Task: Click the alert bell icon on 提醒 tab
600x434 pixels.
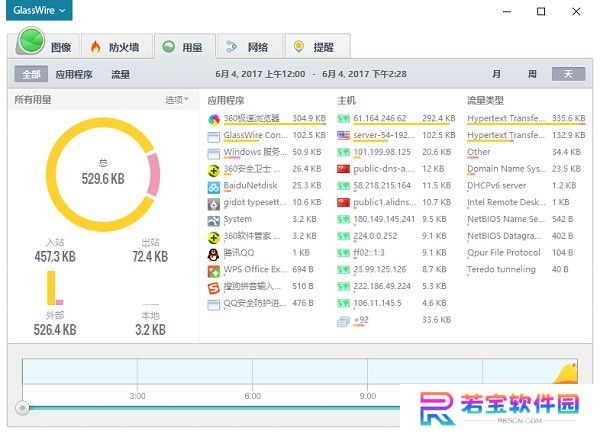Action: pyautogui.click(x=299, y=47)
